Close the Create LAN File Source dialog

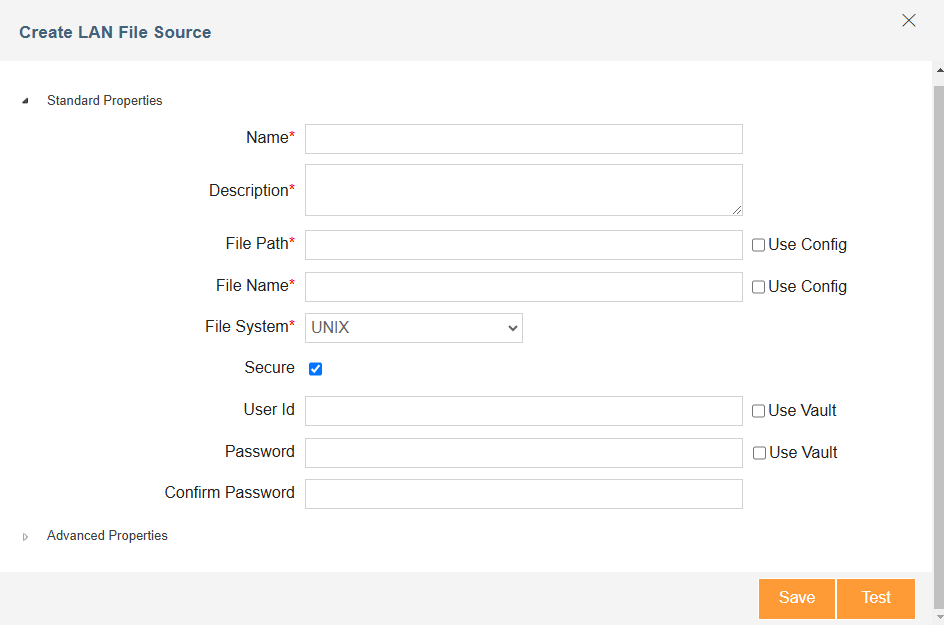pos(908,20)
